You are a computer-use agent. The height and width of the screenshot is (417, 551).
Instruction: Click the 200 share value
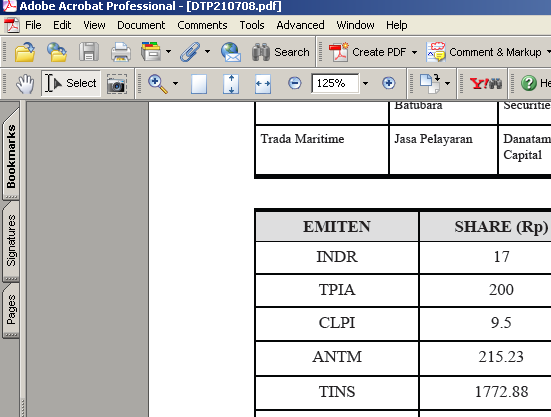pyautogui.click(x=501, y=290)
